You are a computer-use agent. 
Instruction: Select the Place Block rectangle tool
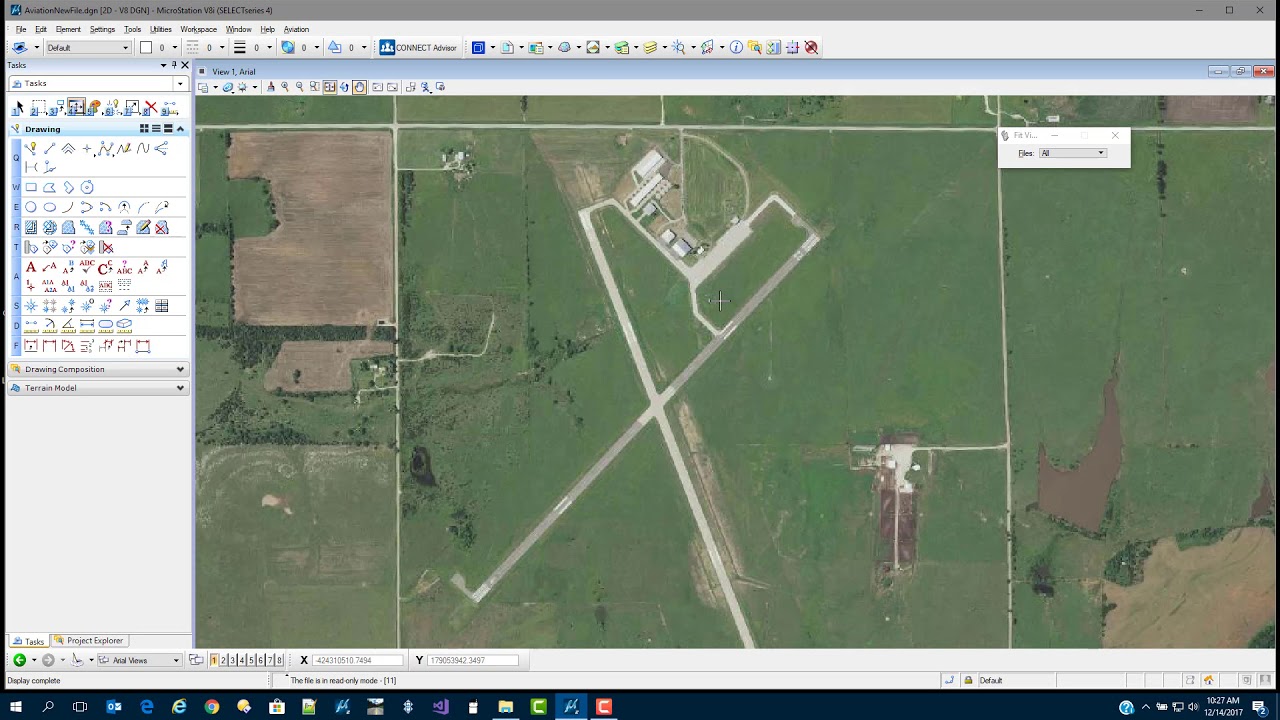point(31,187)
